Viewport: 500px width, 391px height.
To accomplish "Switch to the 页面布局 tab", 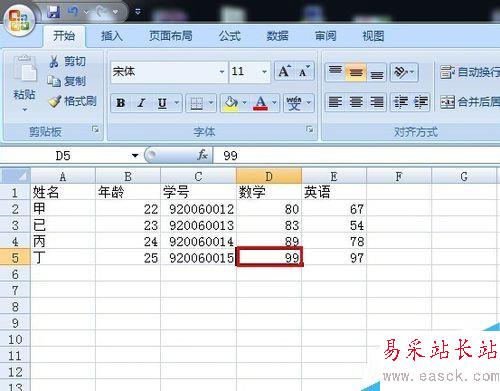I will point(170,36).
